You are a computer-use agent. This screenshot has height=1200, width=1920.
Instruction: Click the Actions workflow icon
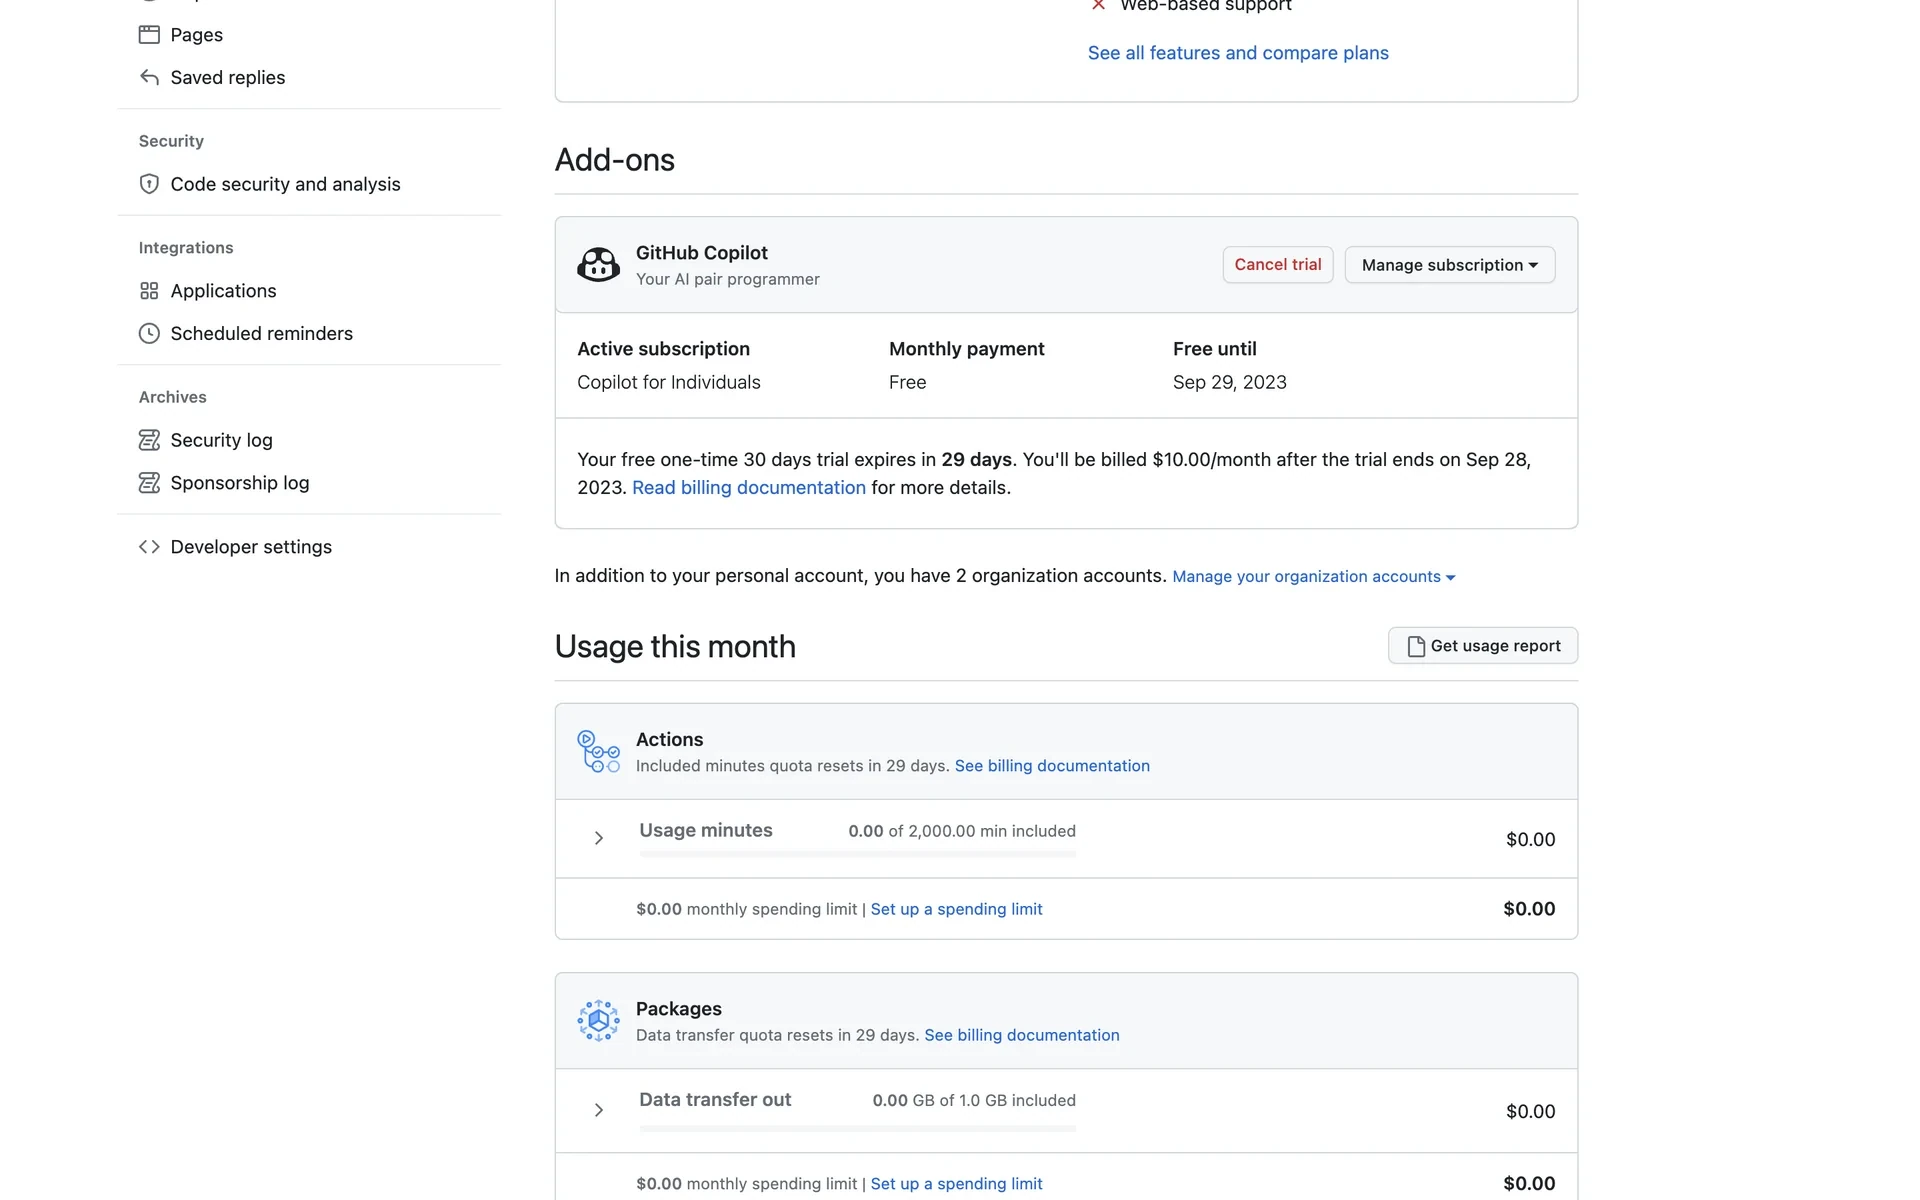[x=598, y=751]
